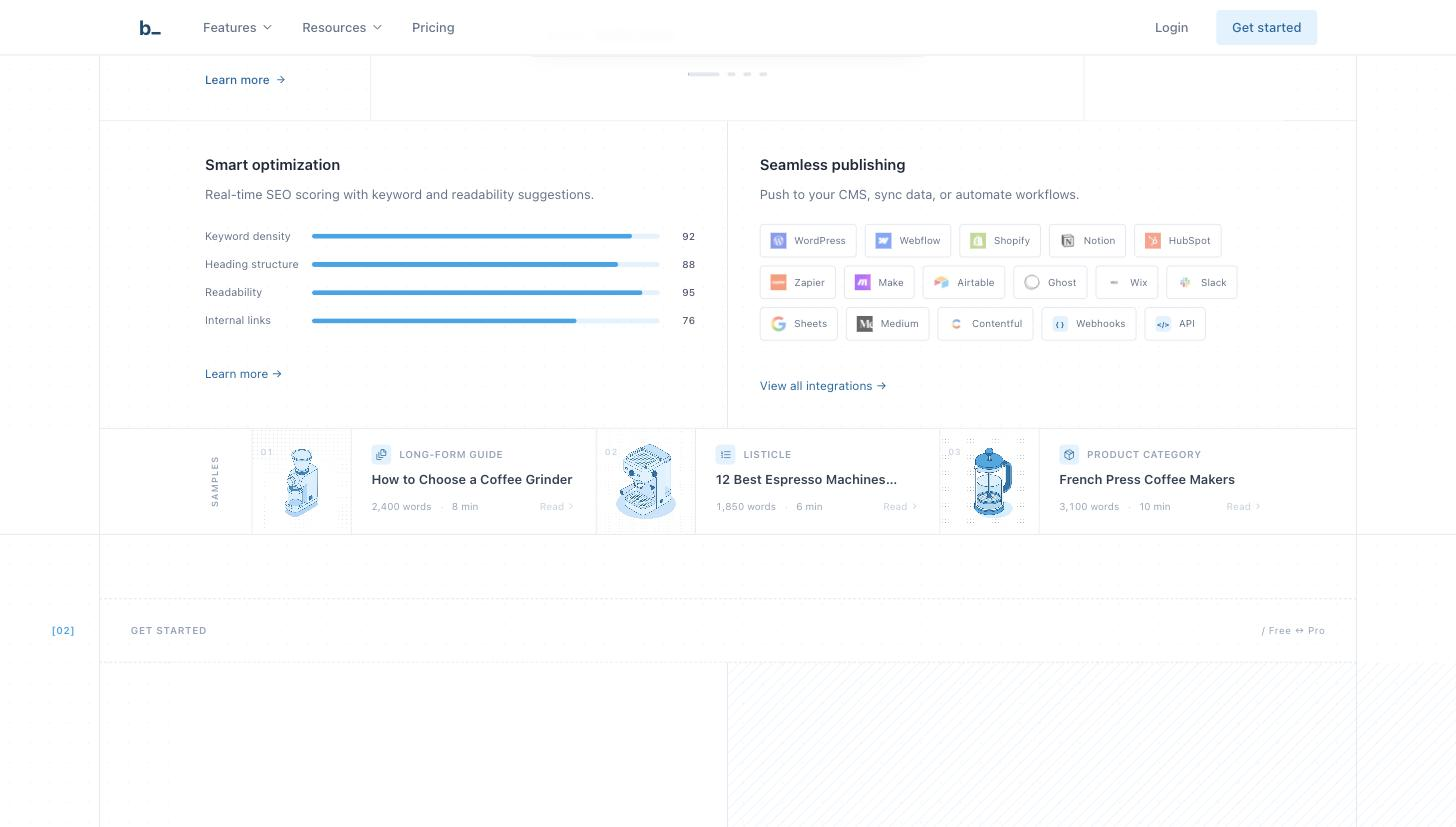Click the b_ logo in the navbar

tap(150, 28)
